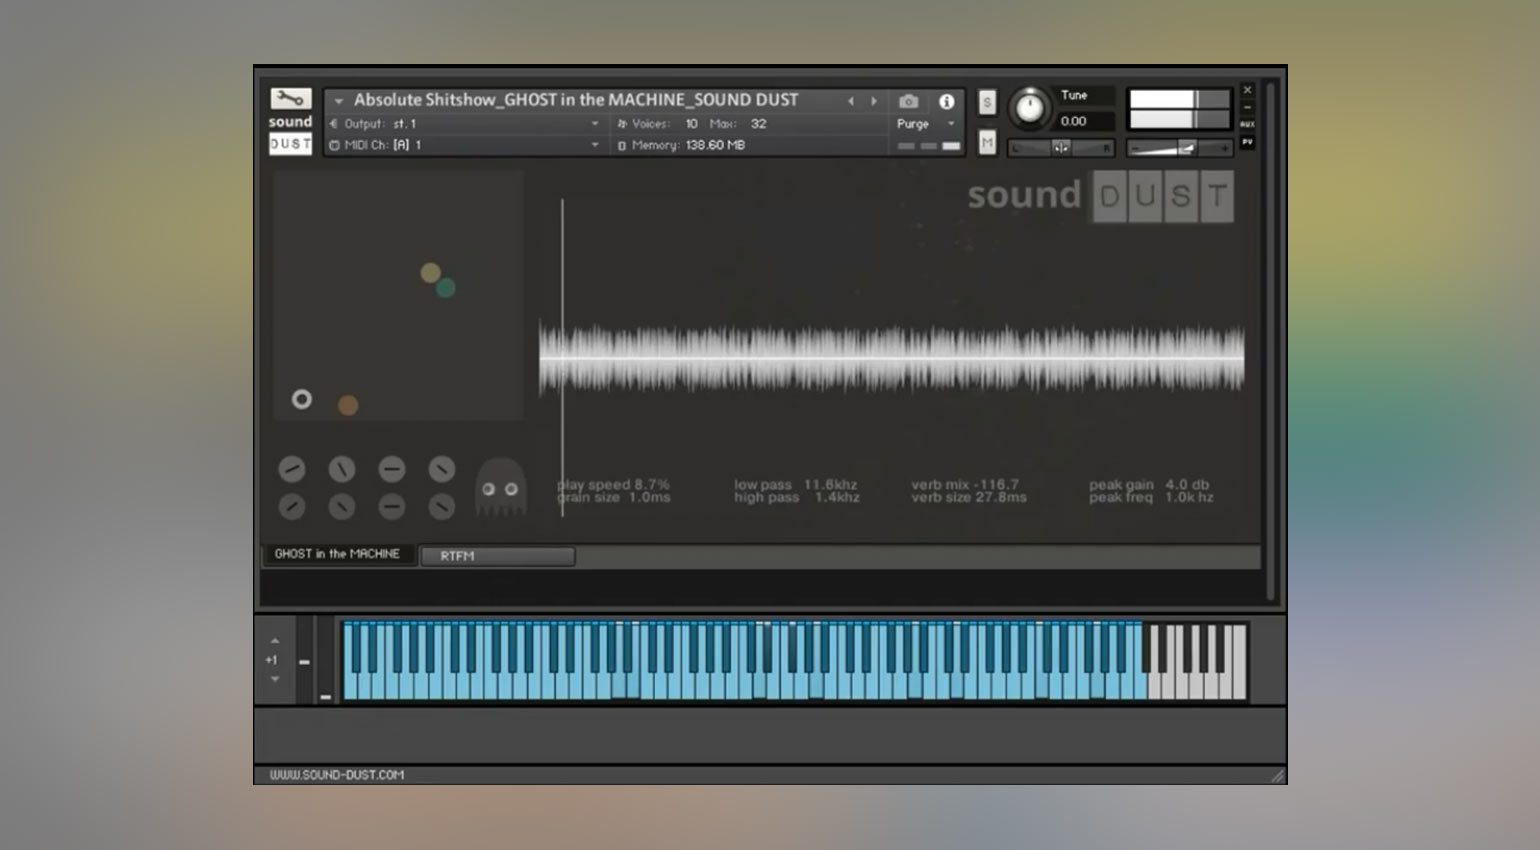Click the grain size 1.0ms readout

click(613, 497)
